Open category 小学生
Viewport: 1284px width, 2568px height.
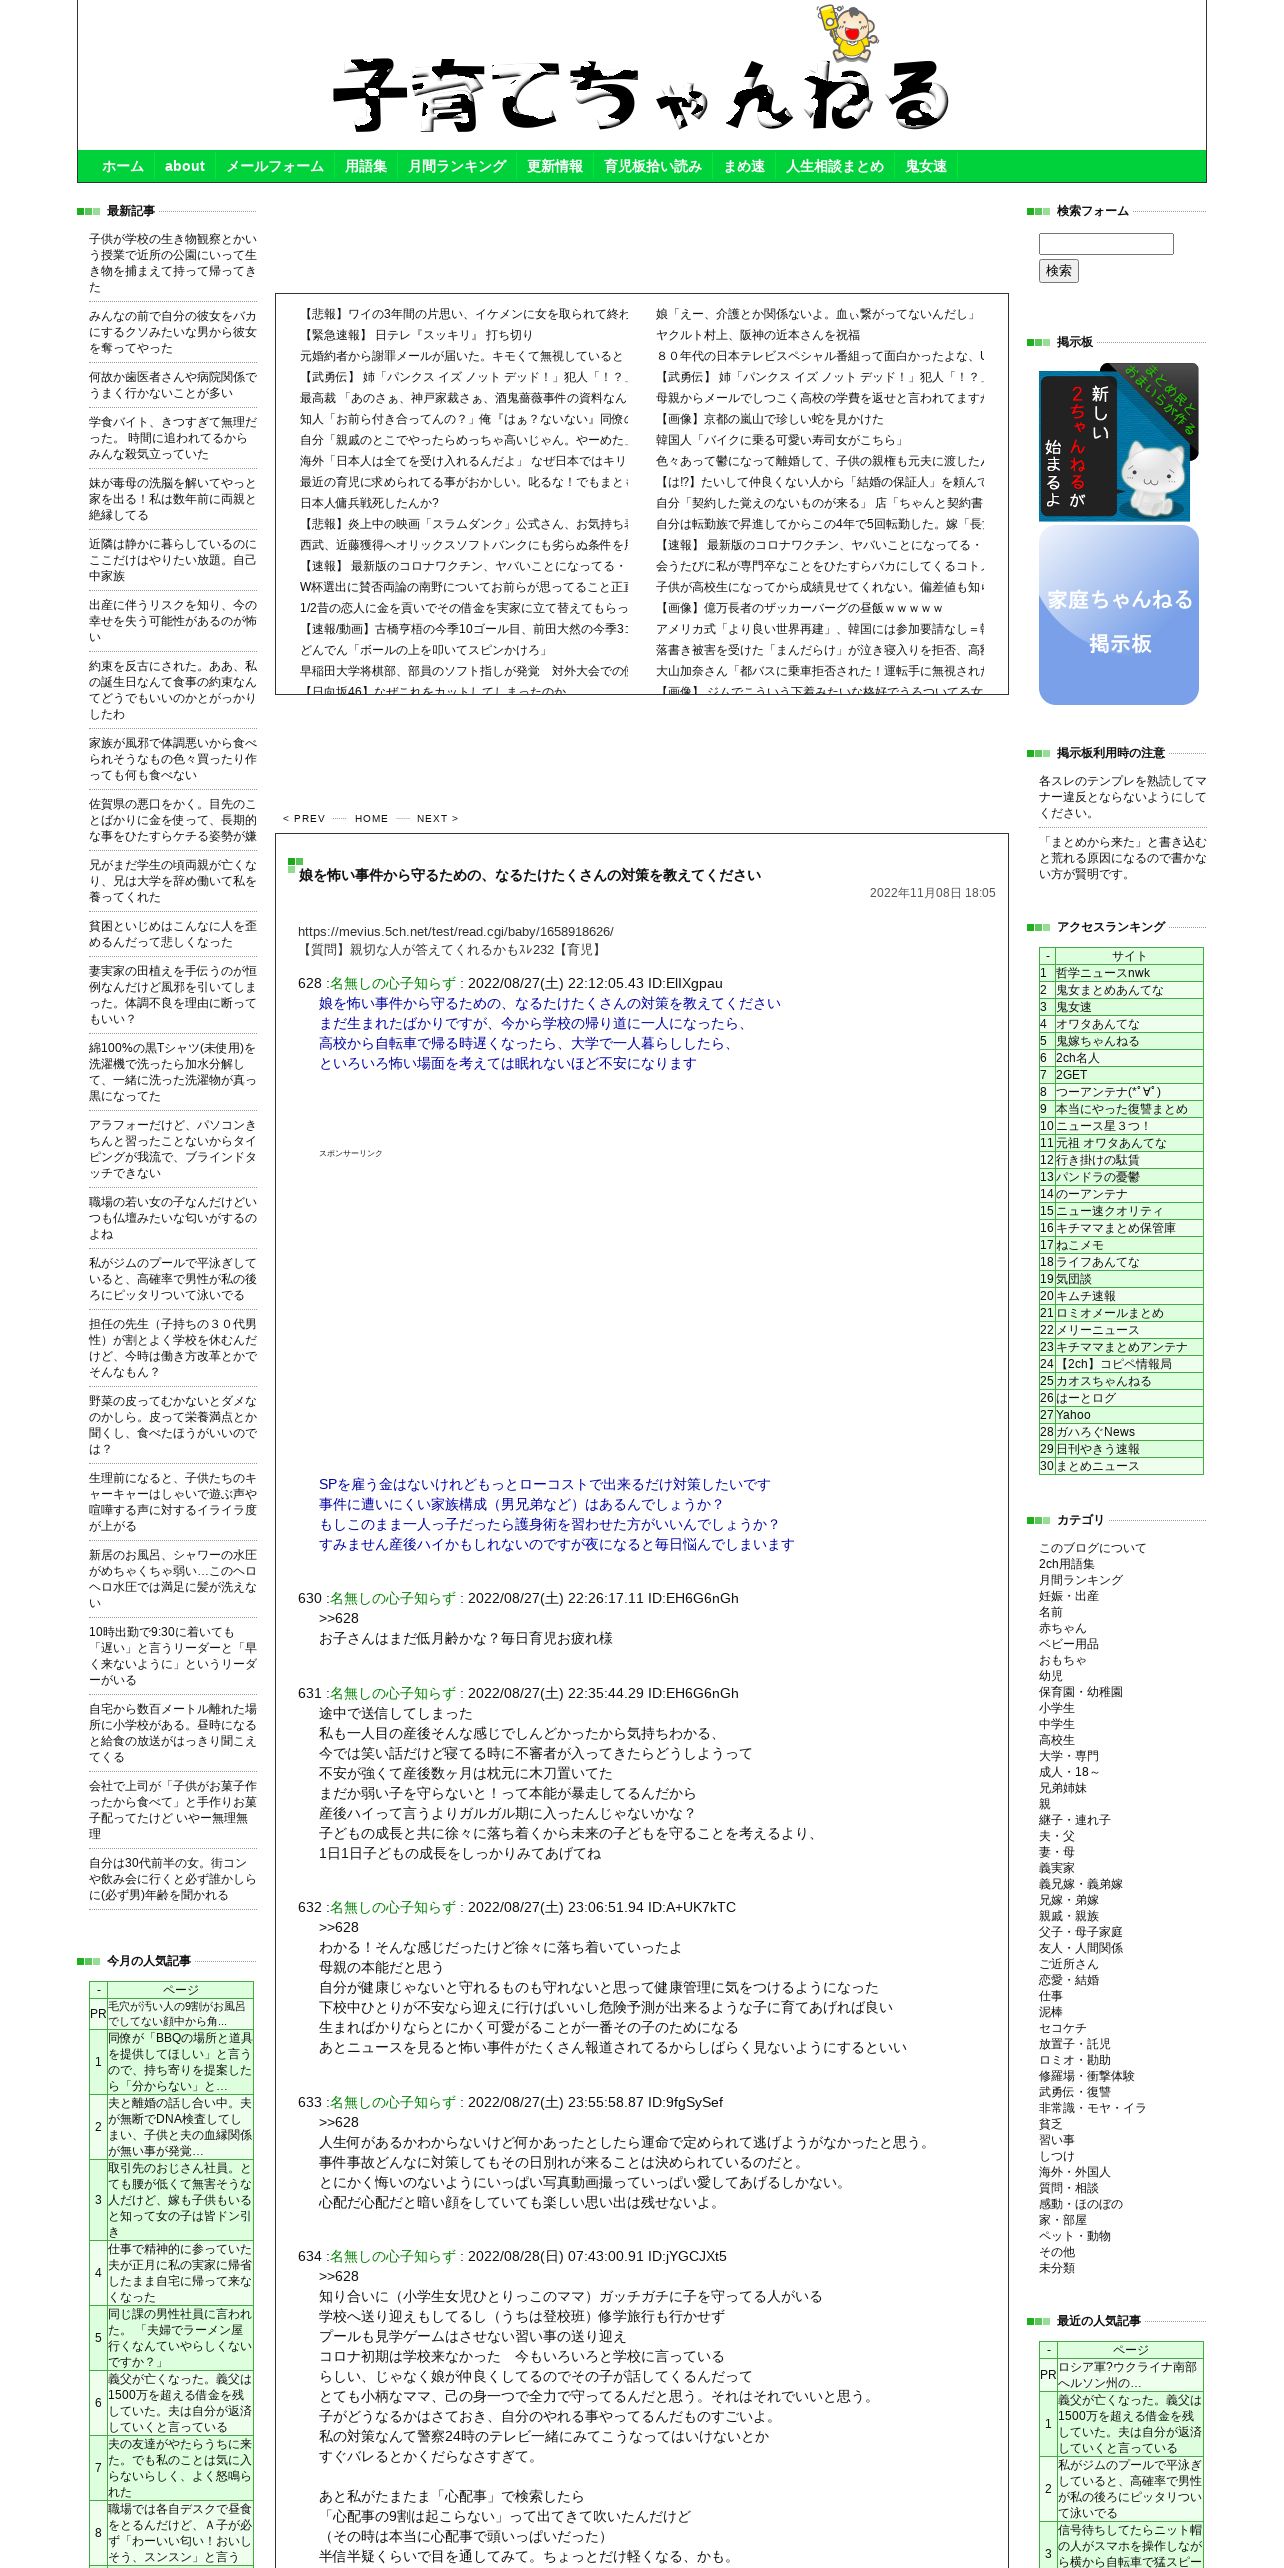pyautogui.click(x=1057, y=1708)
